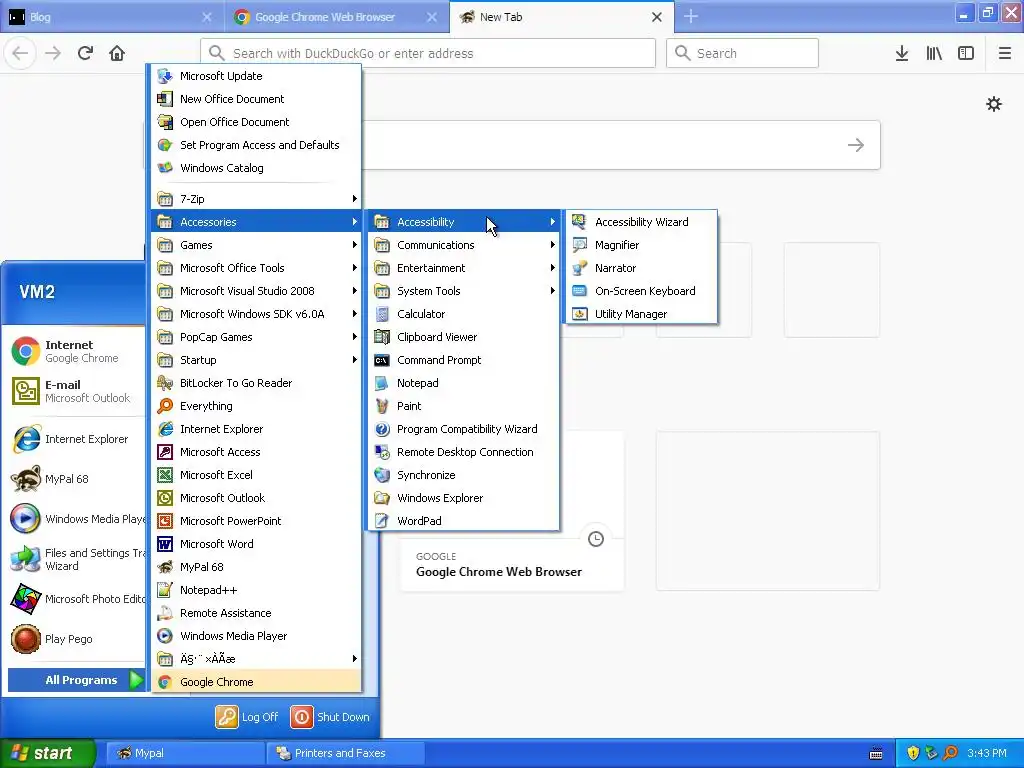Click the Shut Down button
1024x768 pixels.
(x=330, y=716)
